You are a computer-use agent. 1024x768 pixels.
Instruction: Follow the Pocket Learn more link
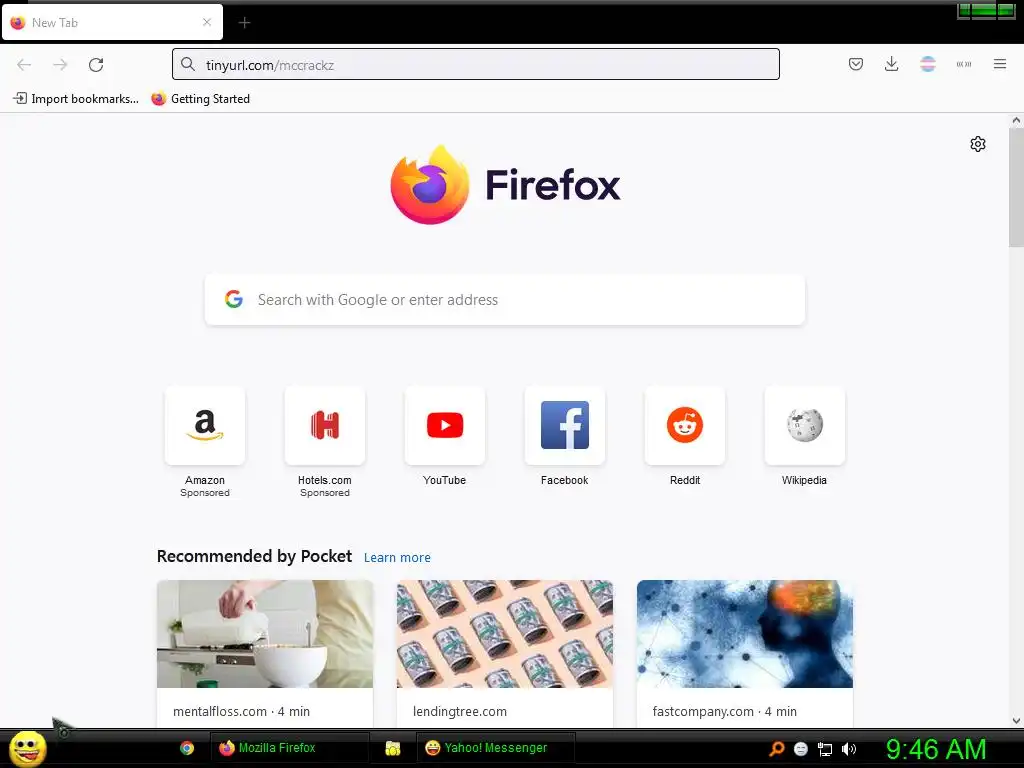coord(397,558)
